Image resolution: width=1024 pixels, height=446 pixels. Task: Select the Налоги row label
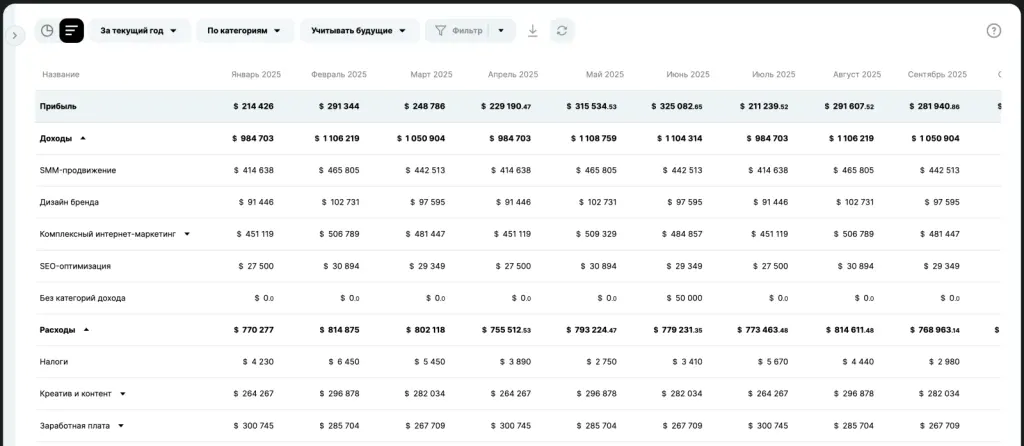54,362
